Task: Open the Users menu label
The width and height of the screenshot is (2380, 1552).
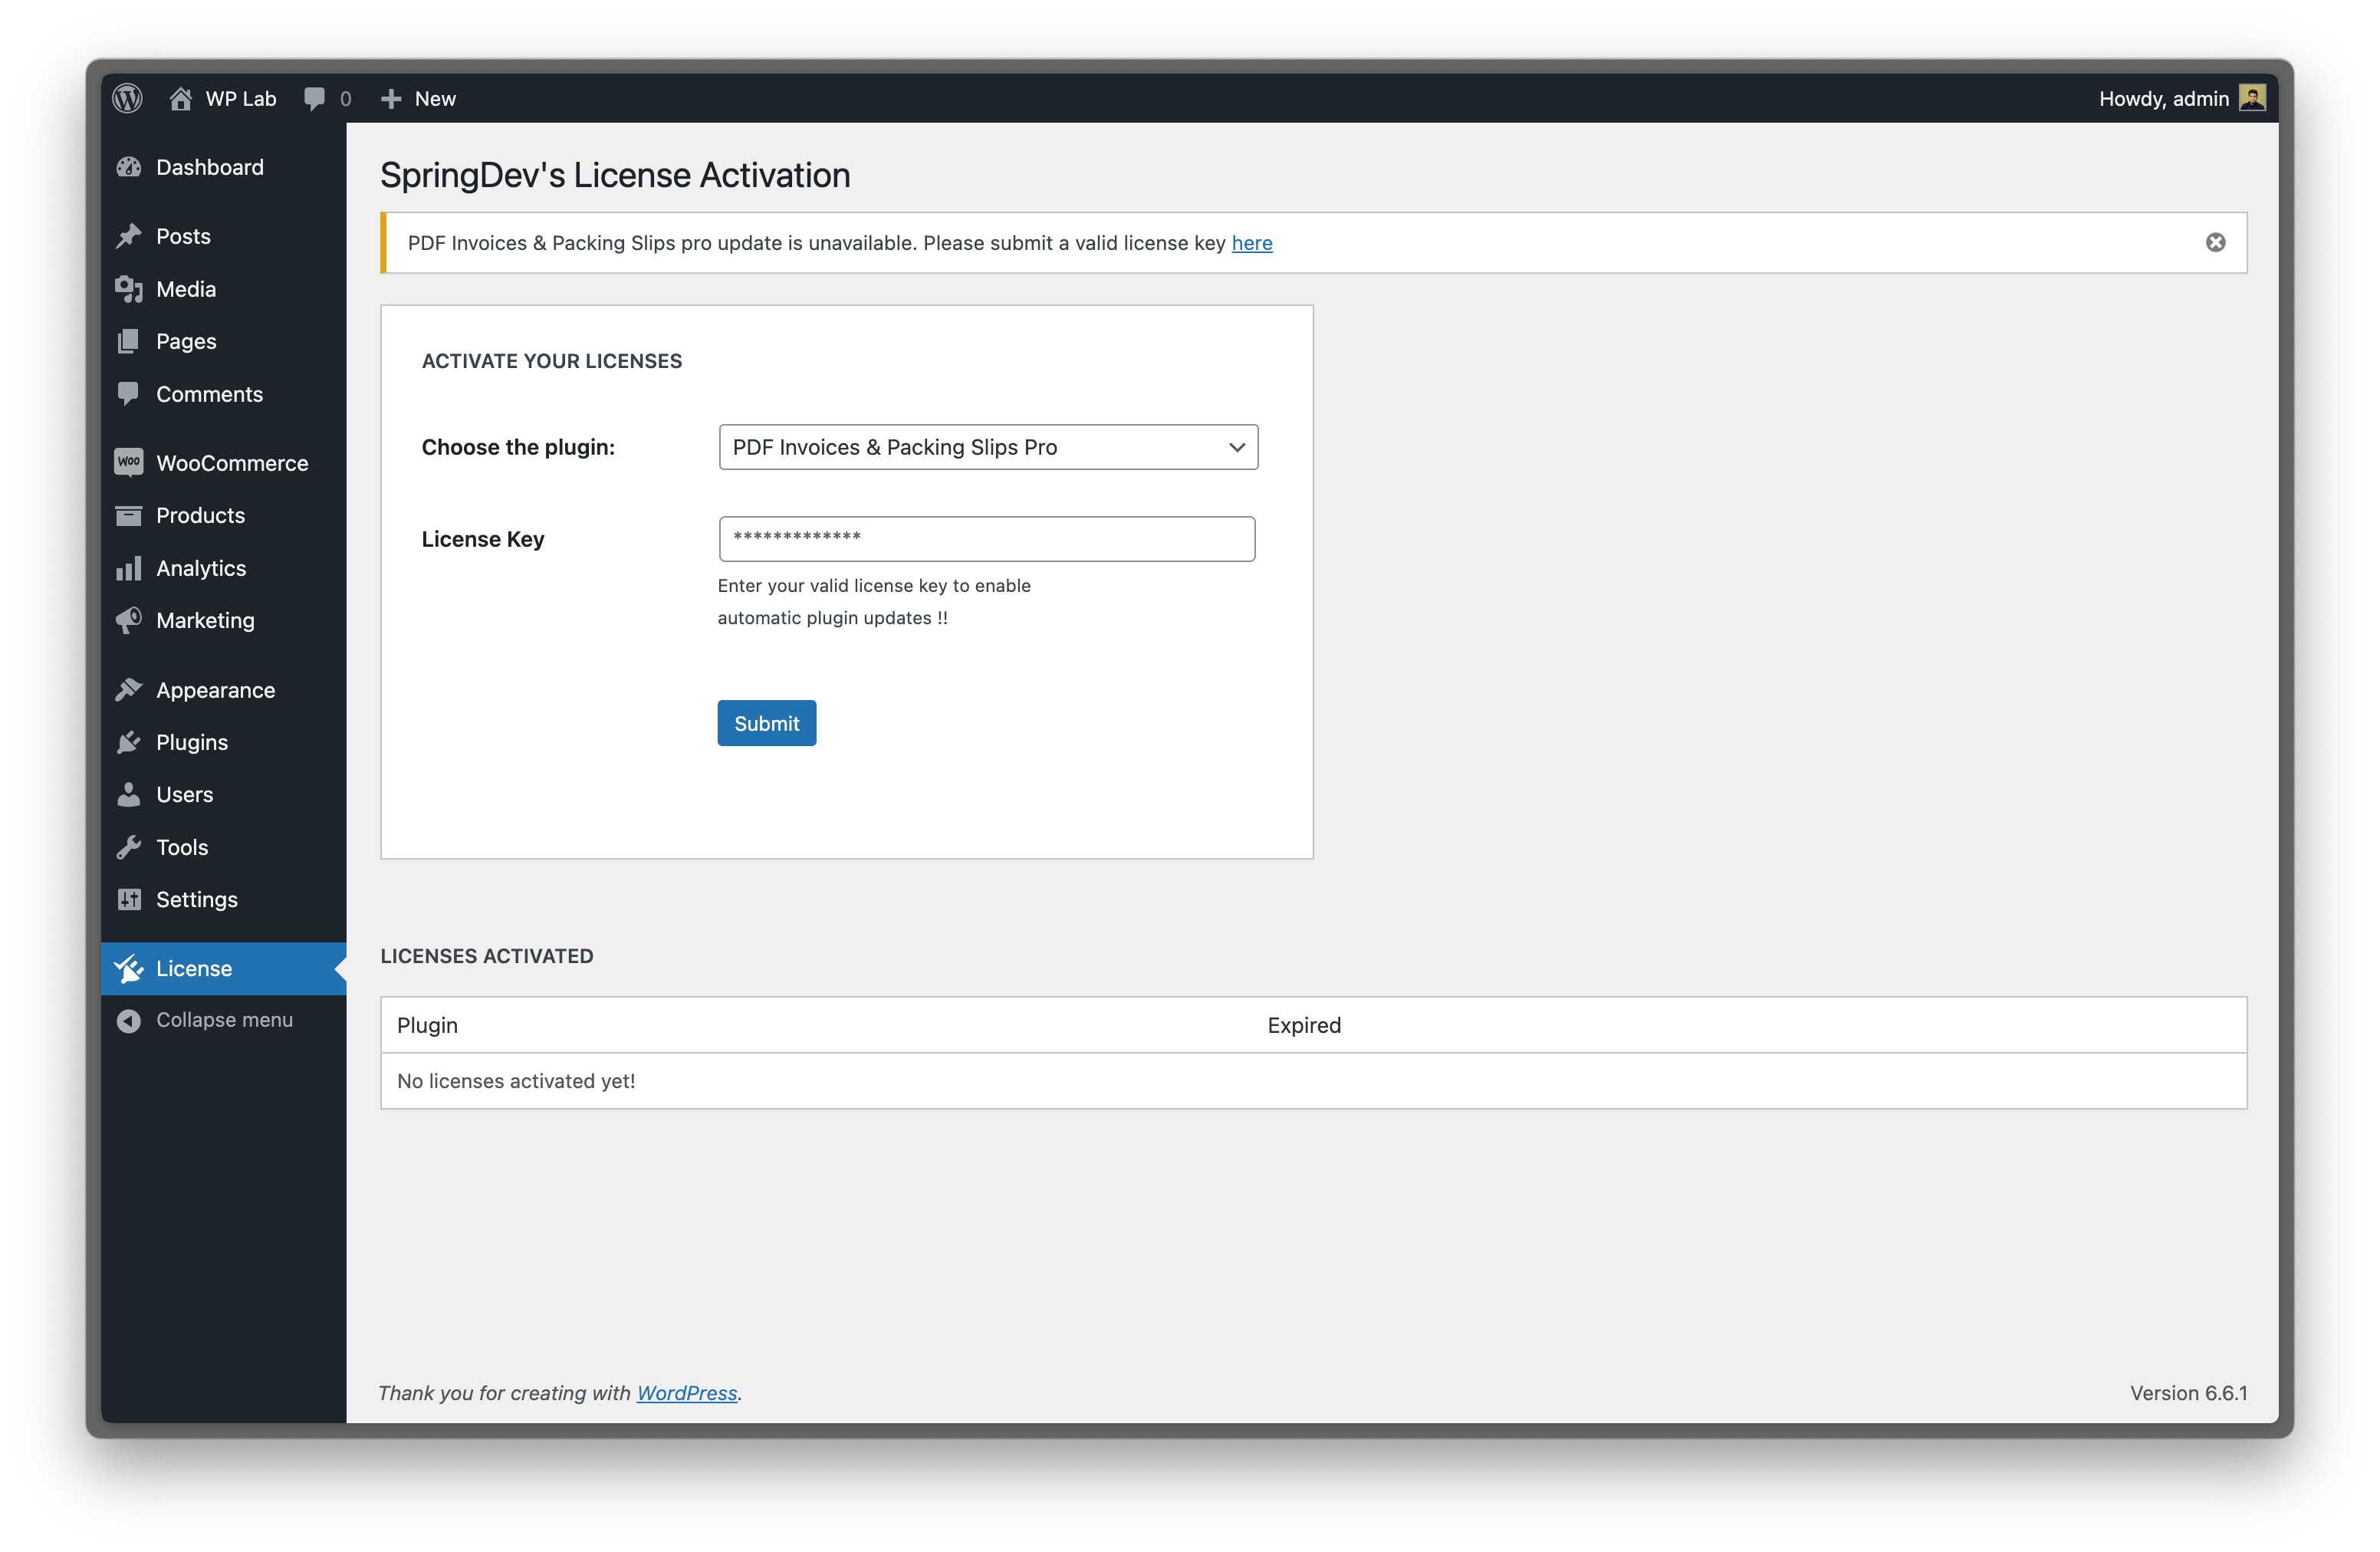Action: (184, 794)
